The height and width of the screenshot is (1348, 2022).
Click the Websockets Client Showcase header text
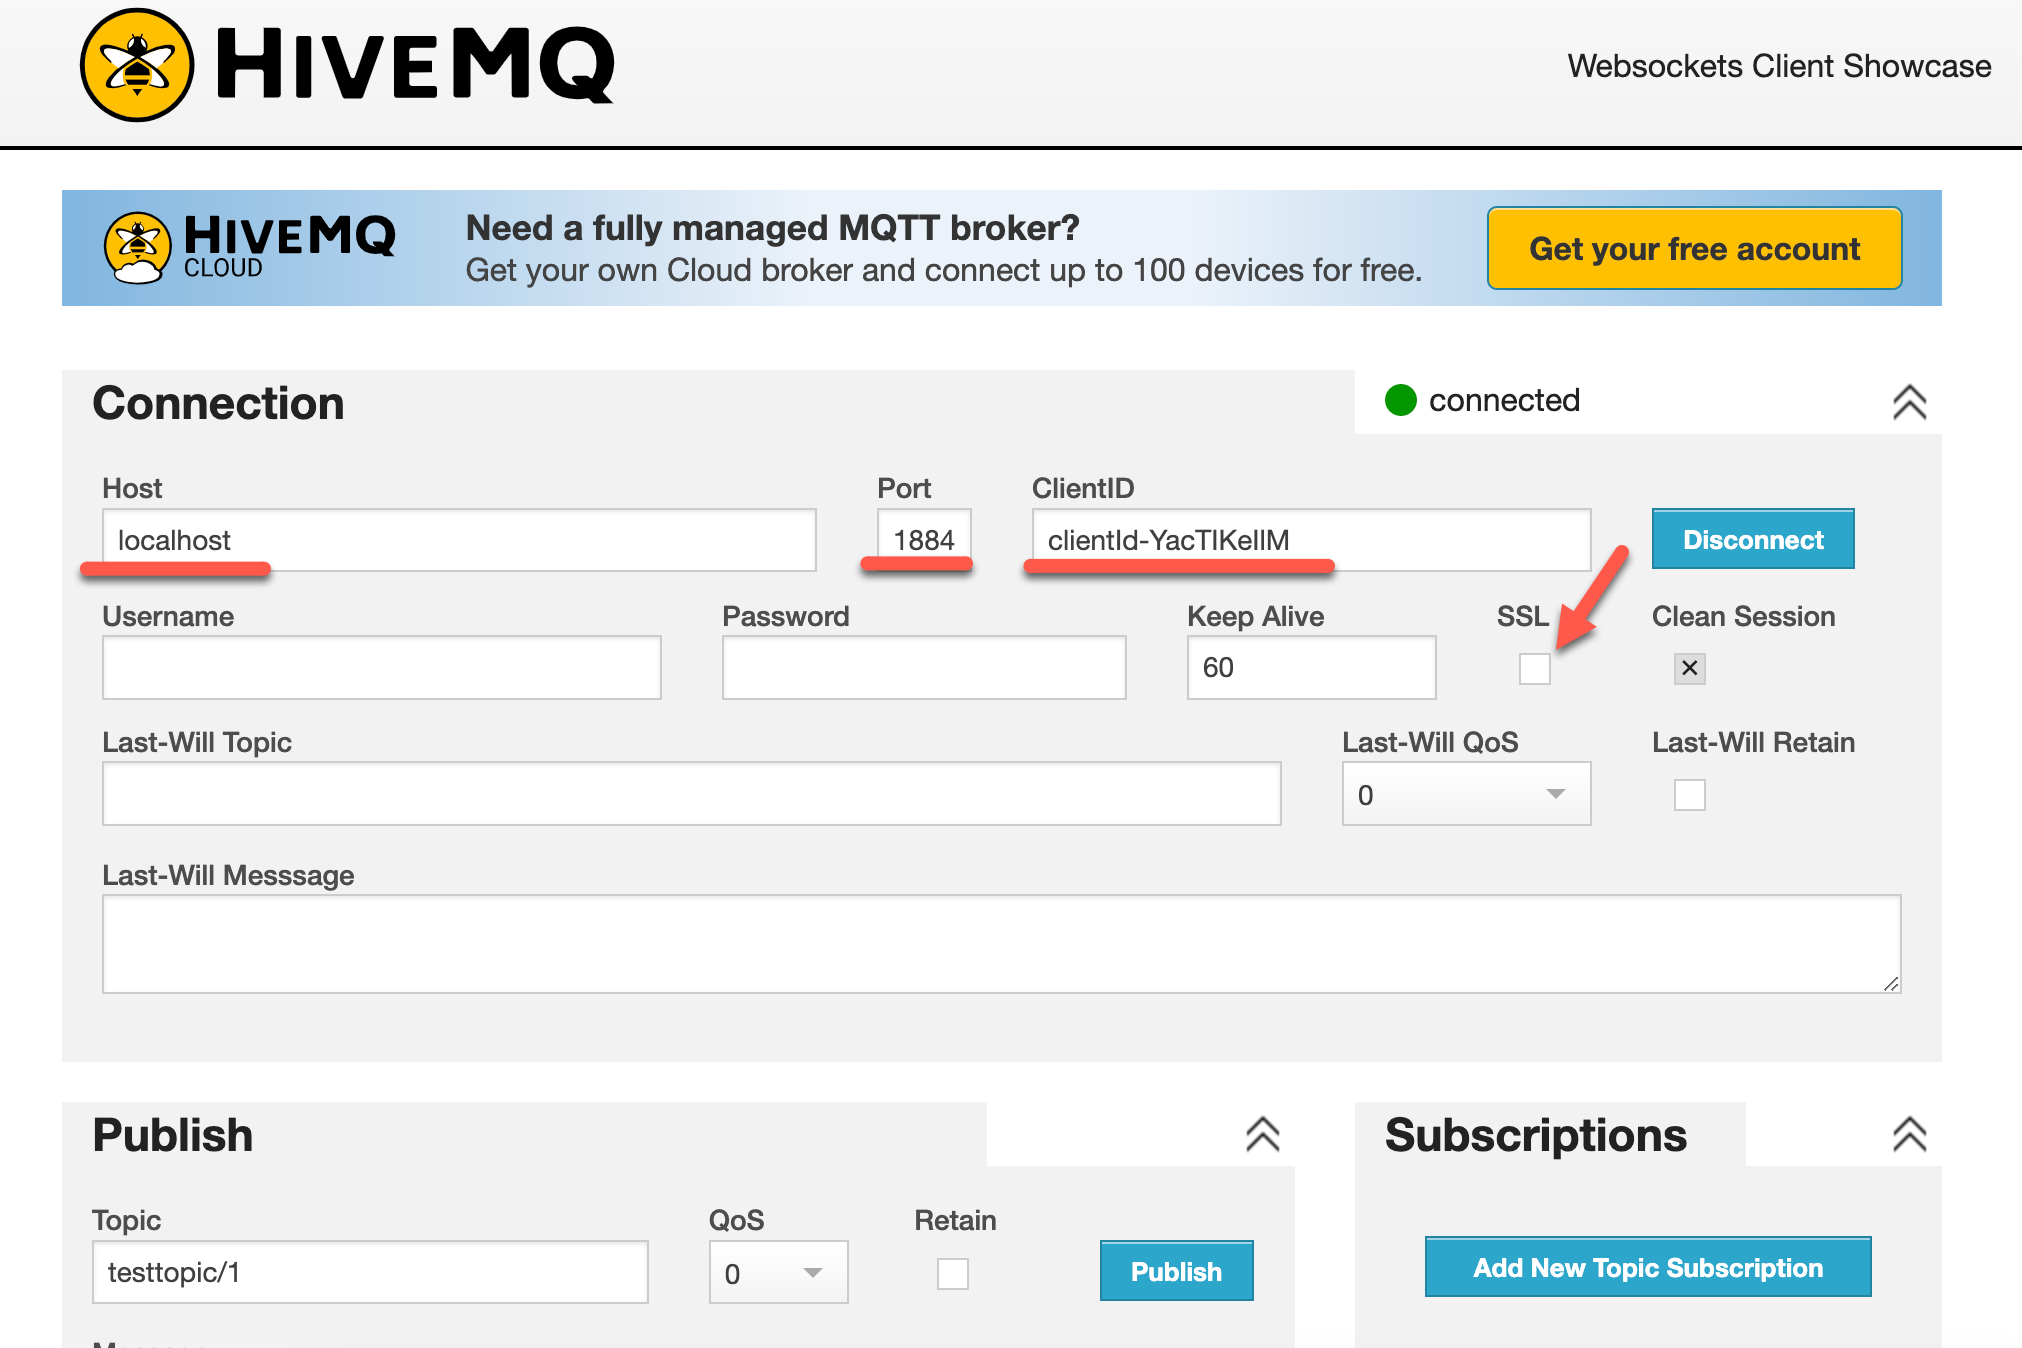(1778, 66)
